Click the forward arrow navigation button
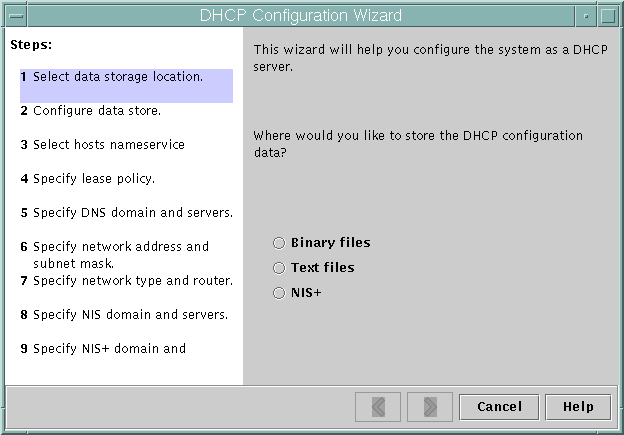 pos(430,407)
